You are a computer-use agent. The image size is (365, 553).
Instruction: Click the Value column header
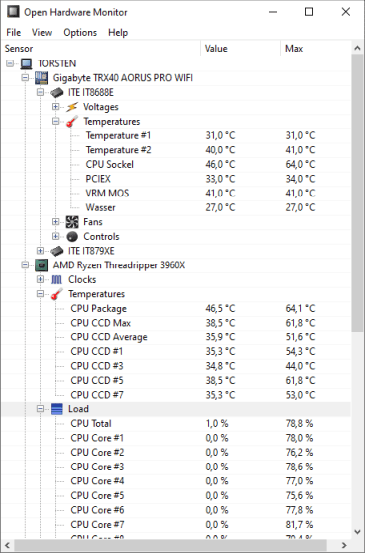tap(241, 49)
